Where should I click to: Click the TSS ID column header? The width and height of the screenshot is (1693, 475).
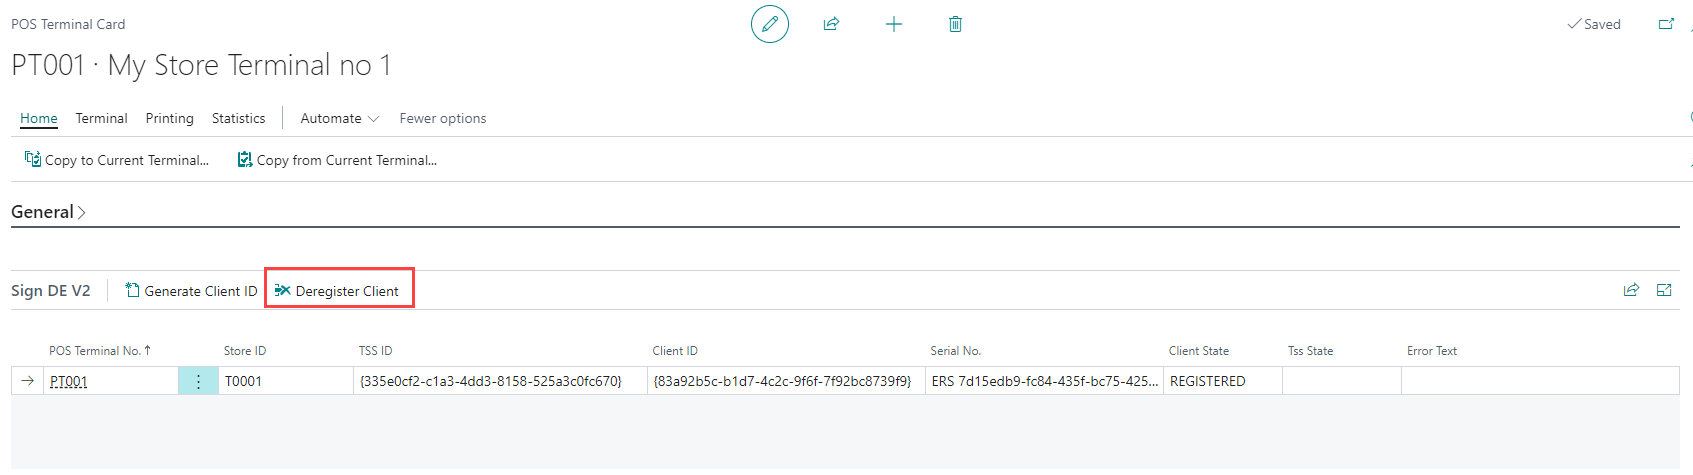376,351
